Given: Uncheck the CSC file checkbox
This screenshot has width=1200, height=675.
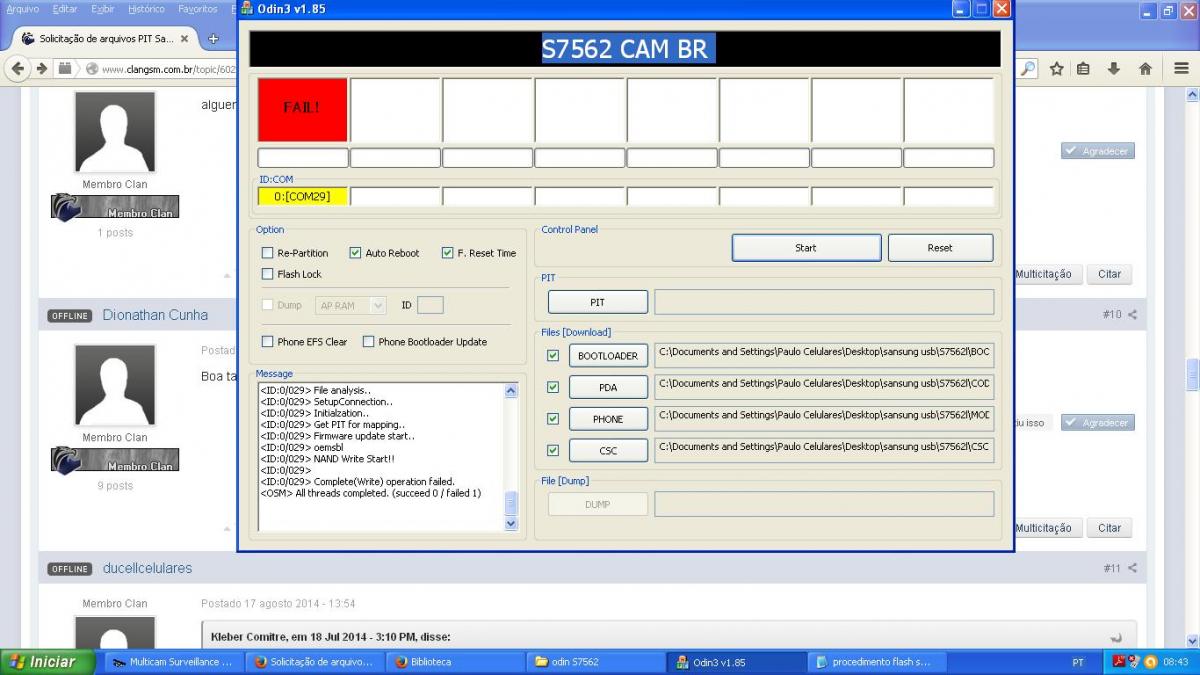Looking at the screenshot, I should (x=553, y=451).
